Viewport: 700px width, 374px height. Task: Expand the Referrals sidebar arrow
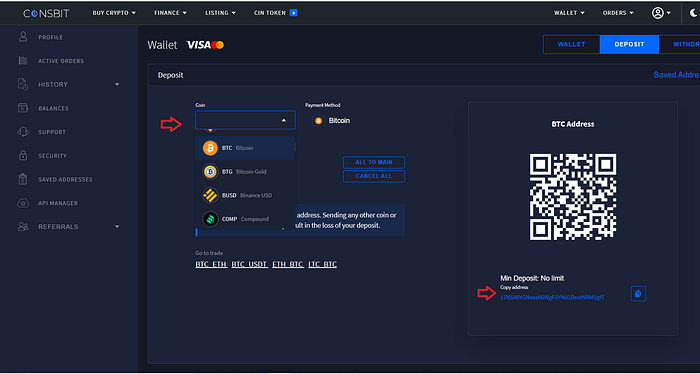[x=117, y=227]
